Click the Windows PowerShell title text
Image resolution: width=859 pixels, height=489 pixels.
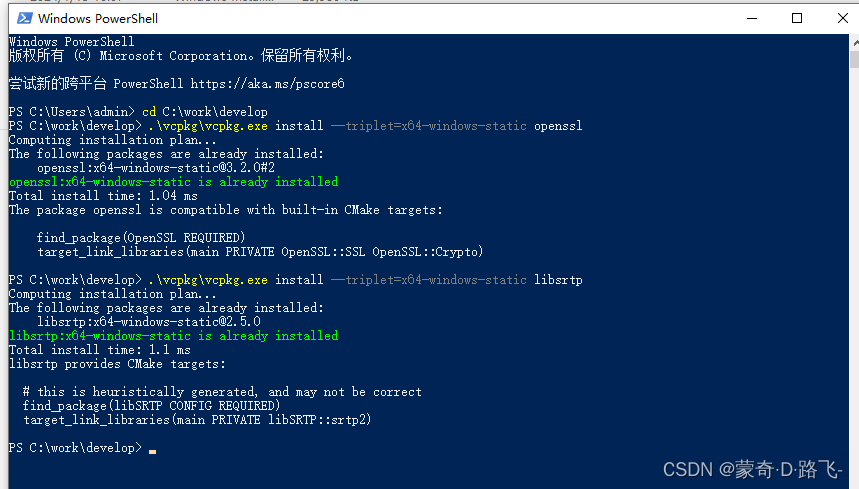pyautogui.click(x=98, y=19)
